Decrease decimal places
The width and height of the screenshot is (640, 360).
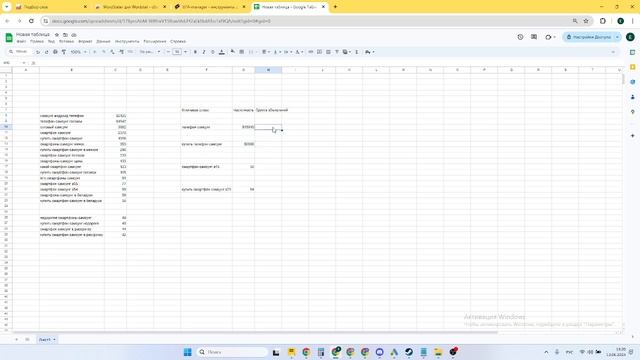point(112,52)
